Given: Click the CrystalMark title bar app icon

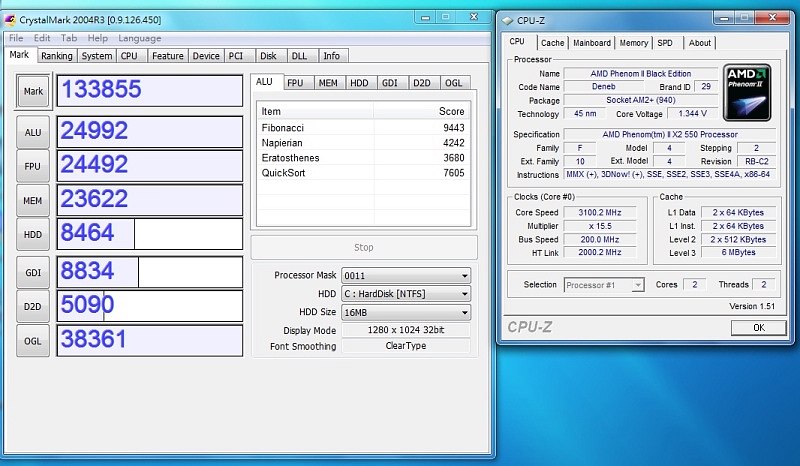Looking at the screenshot, I should pos(10,20).
